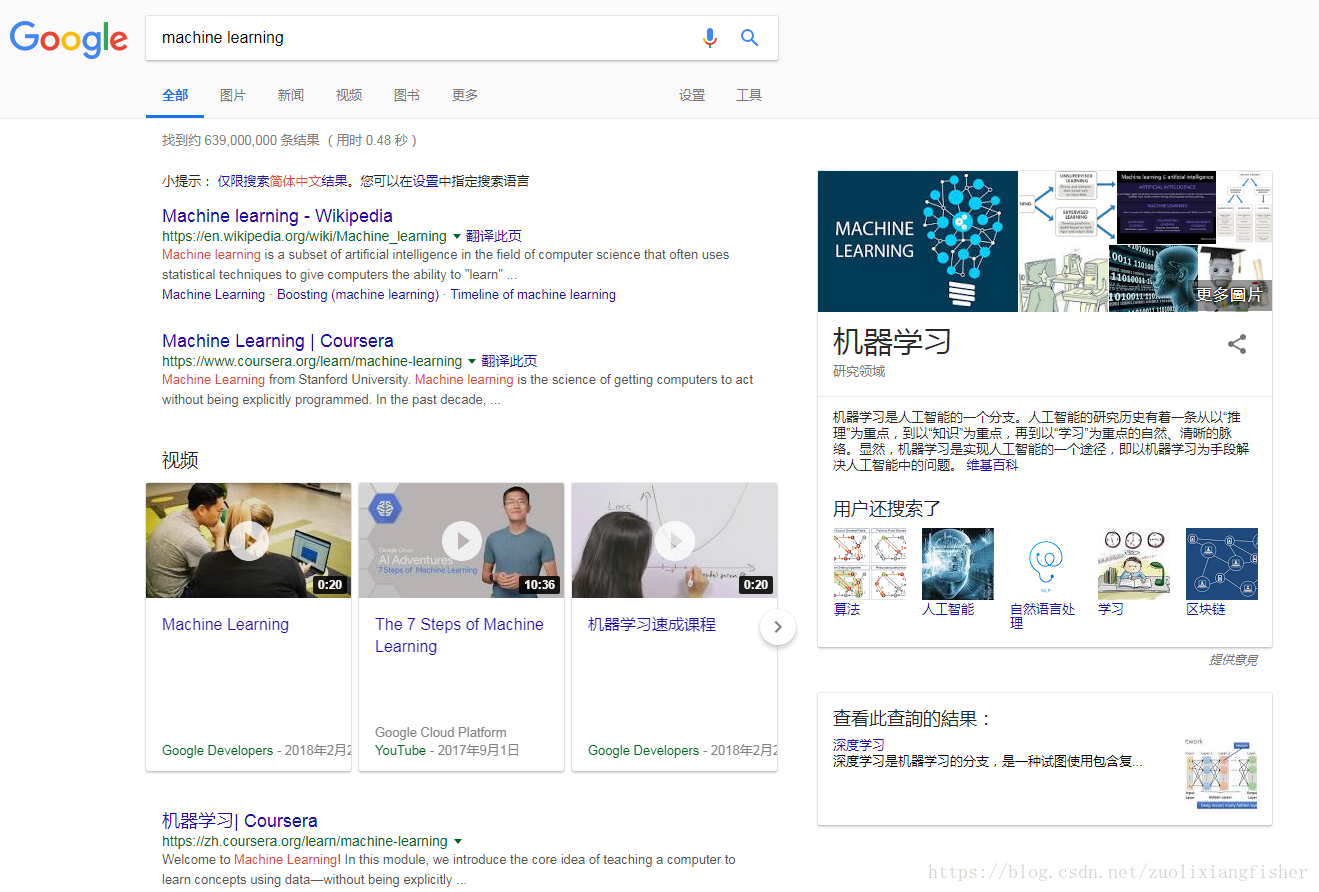Open the dark artificial intelligence chart image

click(1166, 207)
